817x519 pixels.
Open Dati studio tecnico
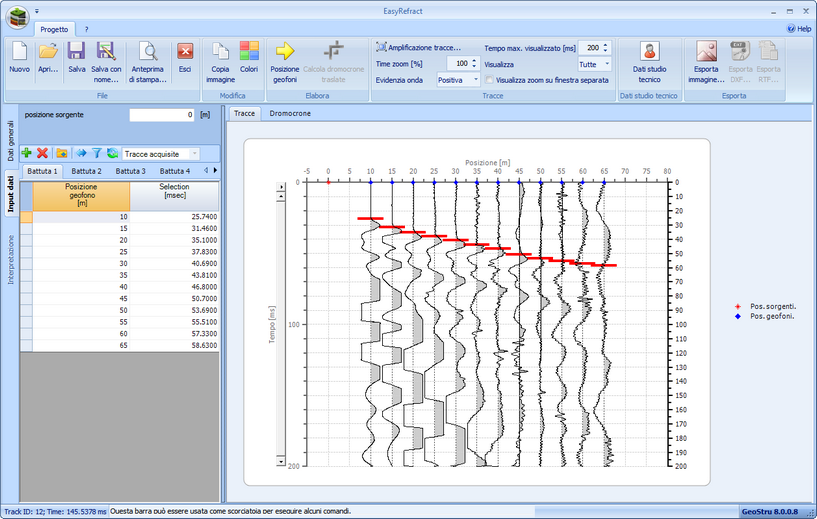[649, 51]
